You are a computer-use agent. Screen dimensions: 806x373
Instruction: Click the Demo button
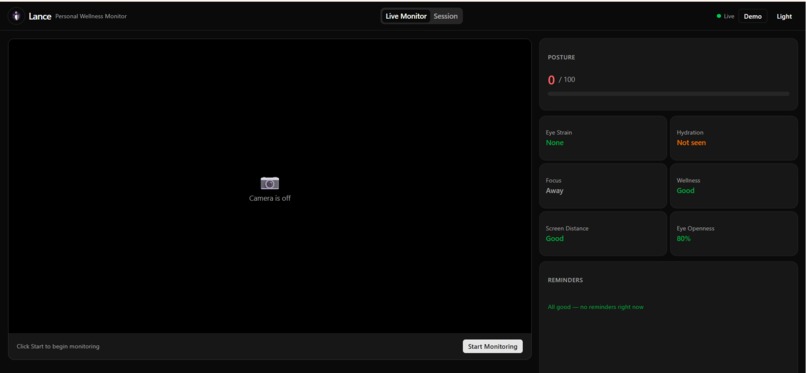(753, 16)
